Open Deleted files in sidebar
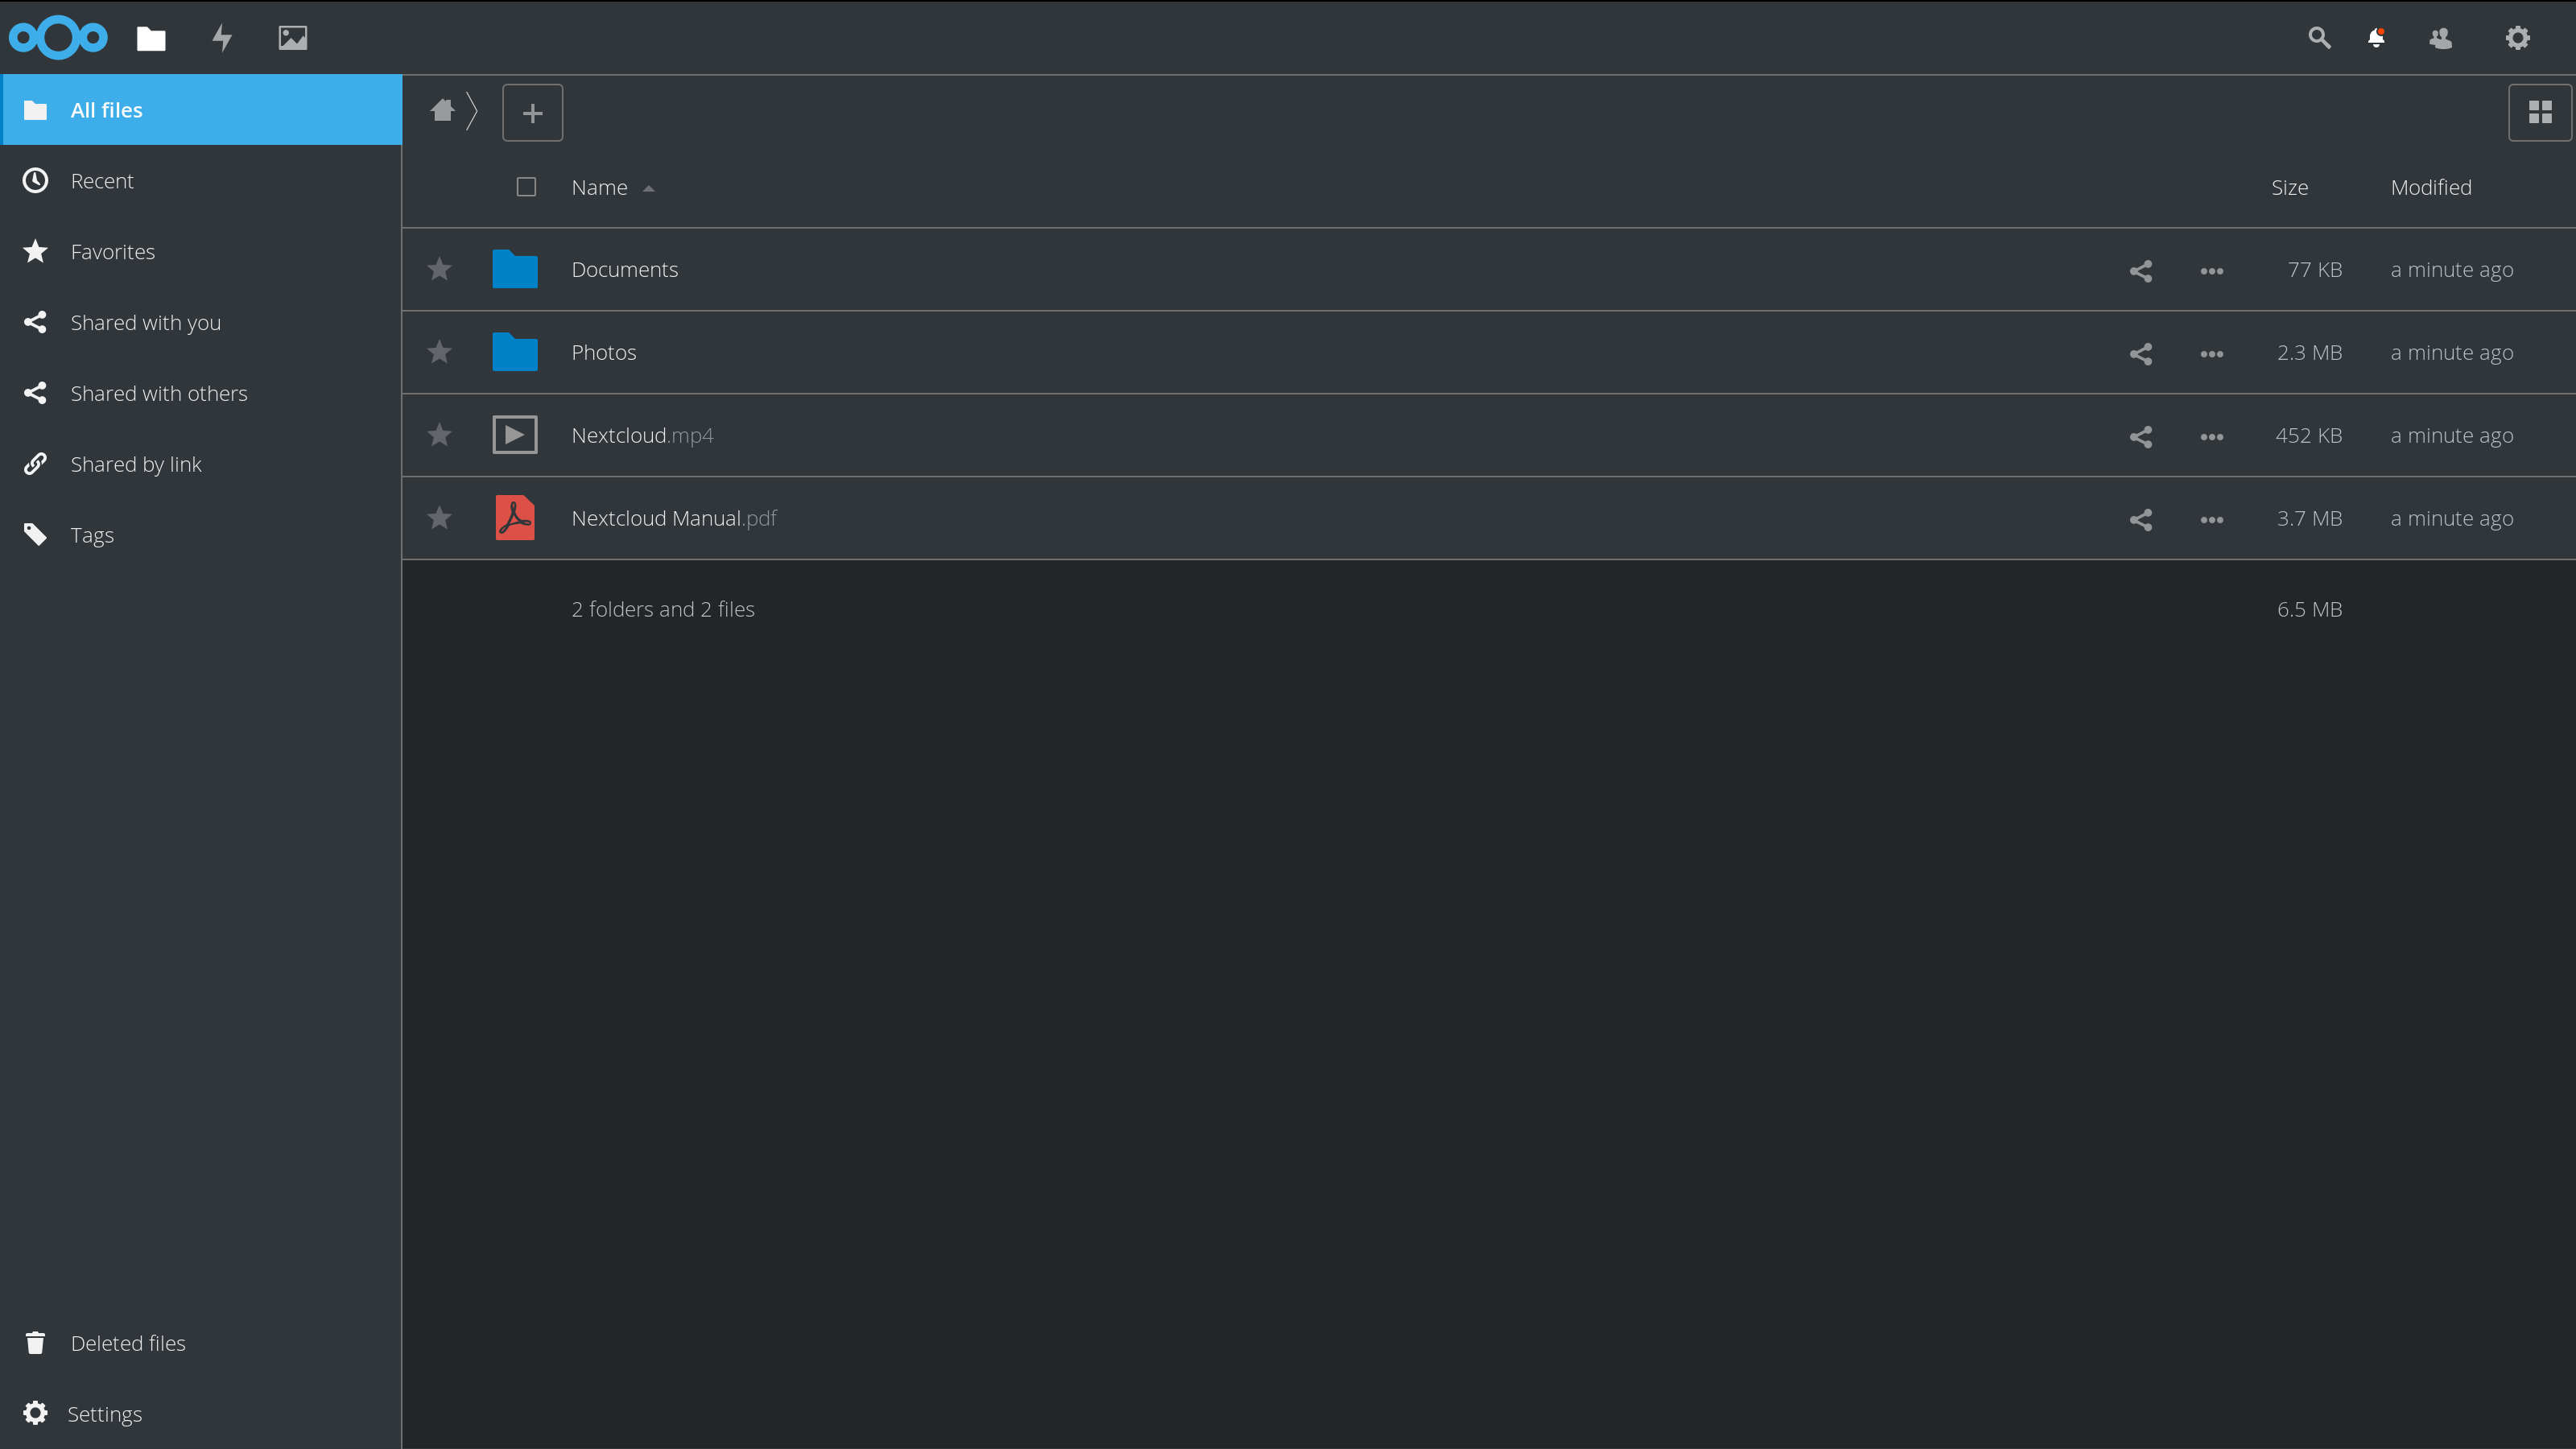2576x1449 pixels. click(x=201, y=1343)
